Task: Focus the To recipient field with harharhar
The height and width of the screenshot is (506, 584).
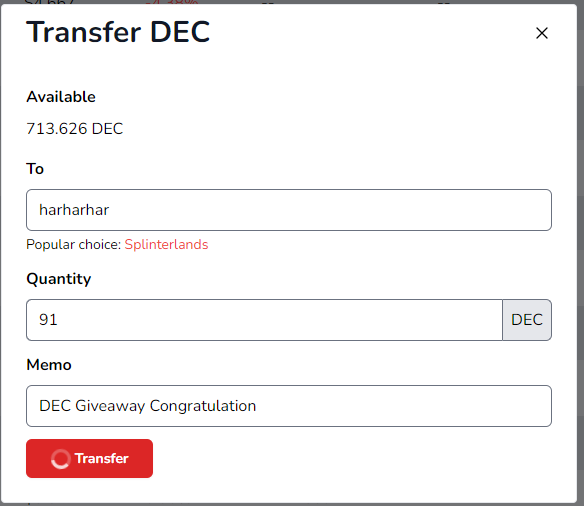Action: 289,210
